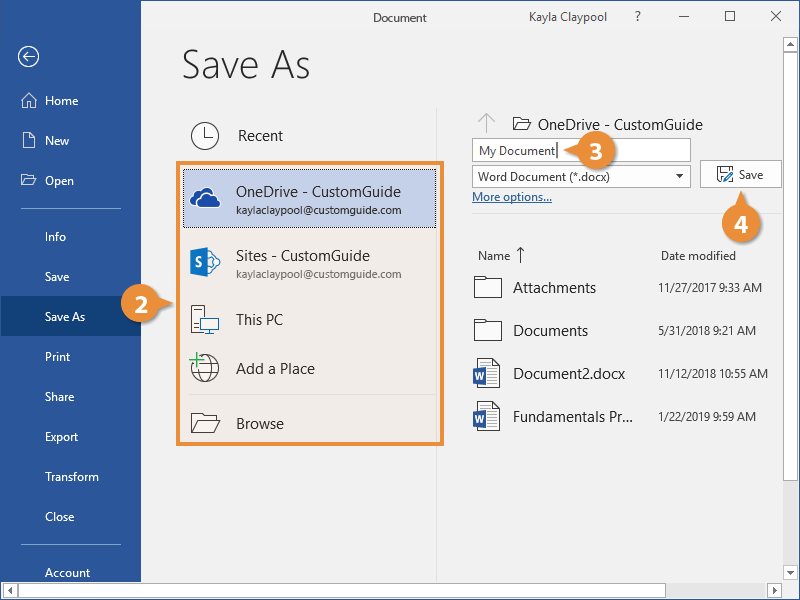Open the Share section
This screenshot has width=800, height=600.
[x=60, y=396]
